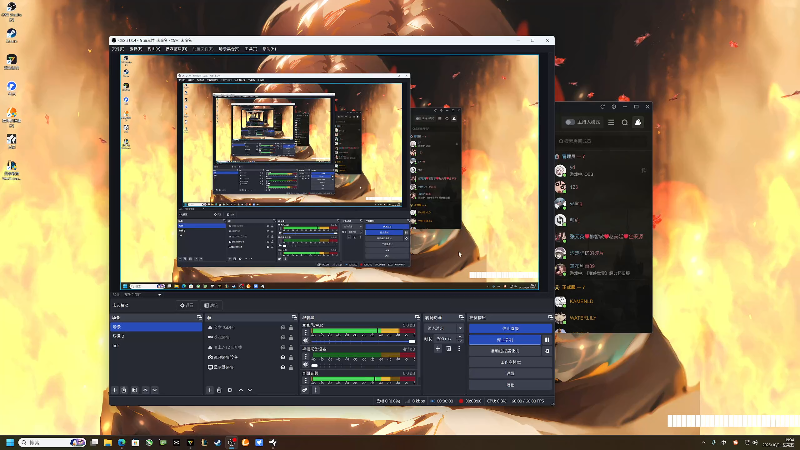This screenshot has width=800, height=450.
Task: Click the Windows Start button
Action: coord(9,442)
